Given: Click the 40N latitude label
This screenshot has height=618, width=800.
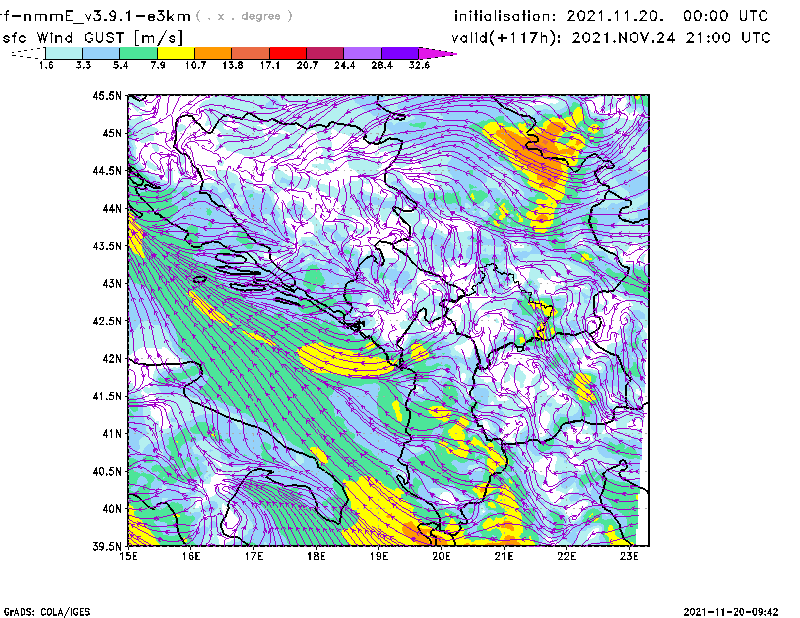Looking at the screenshot, I should [x=112, y=509].
